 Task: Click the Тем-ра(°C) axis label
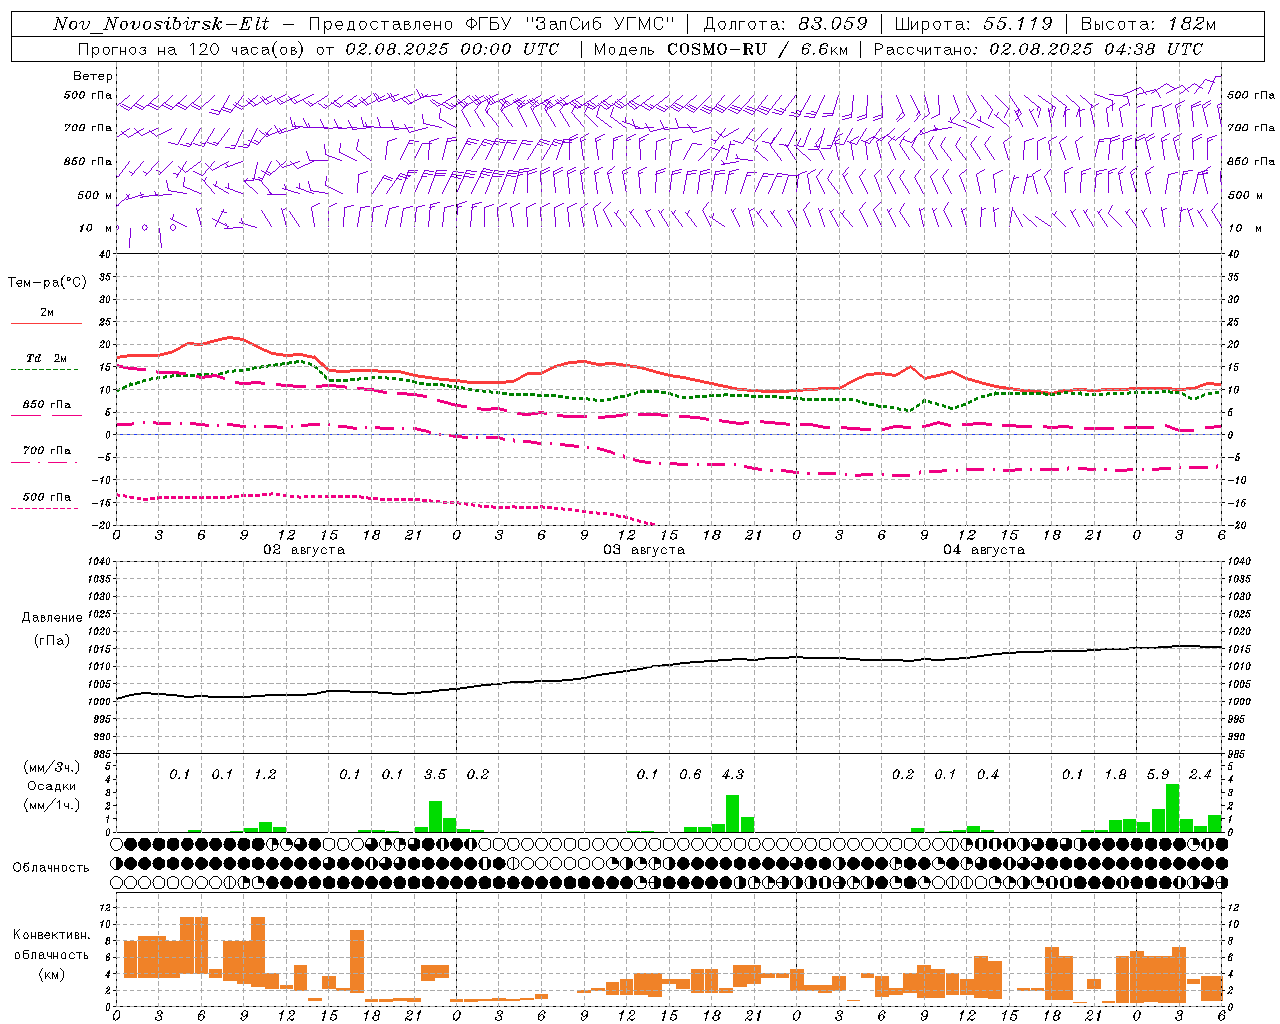tap(47, 283)
